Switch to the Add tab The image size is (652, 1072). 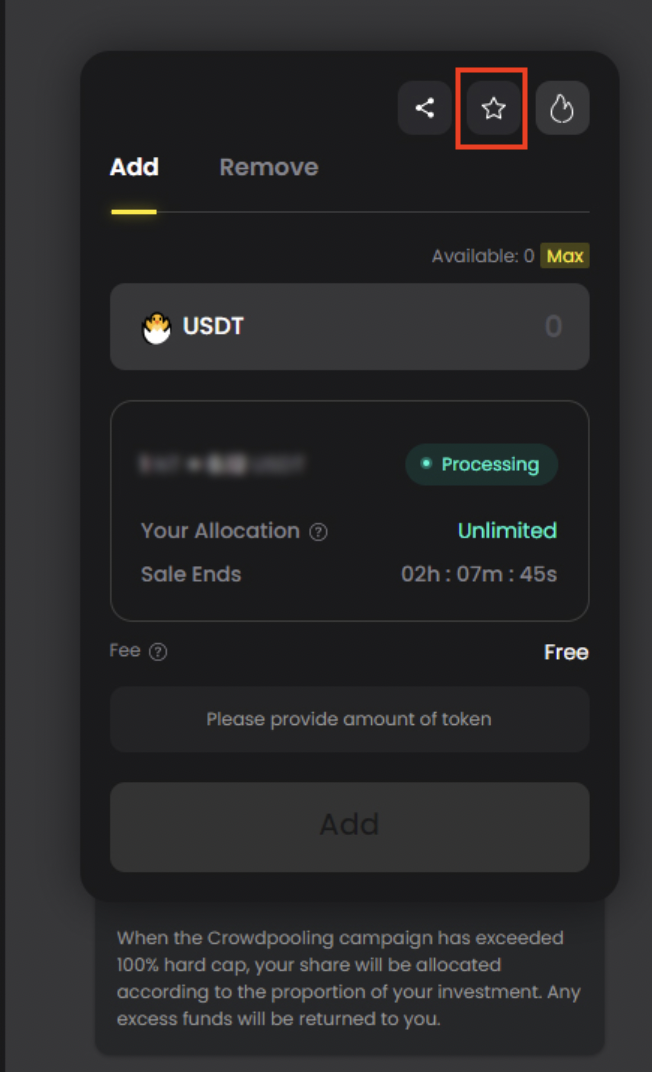(134, 167)
